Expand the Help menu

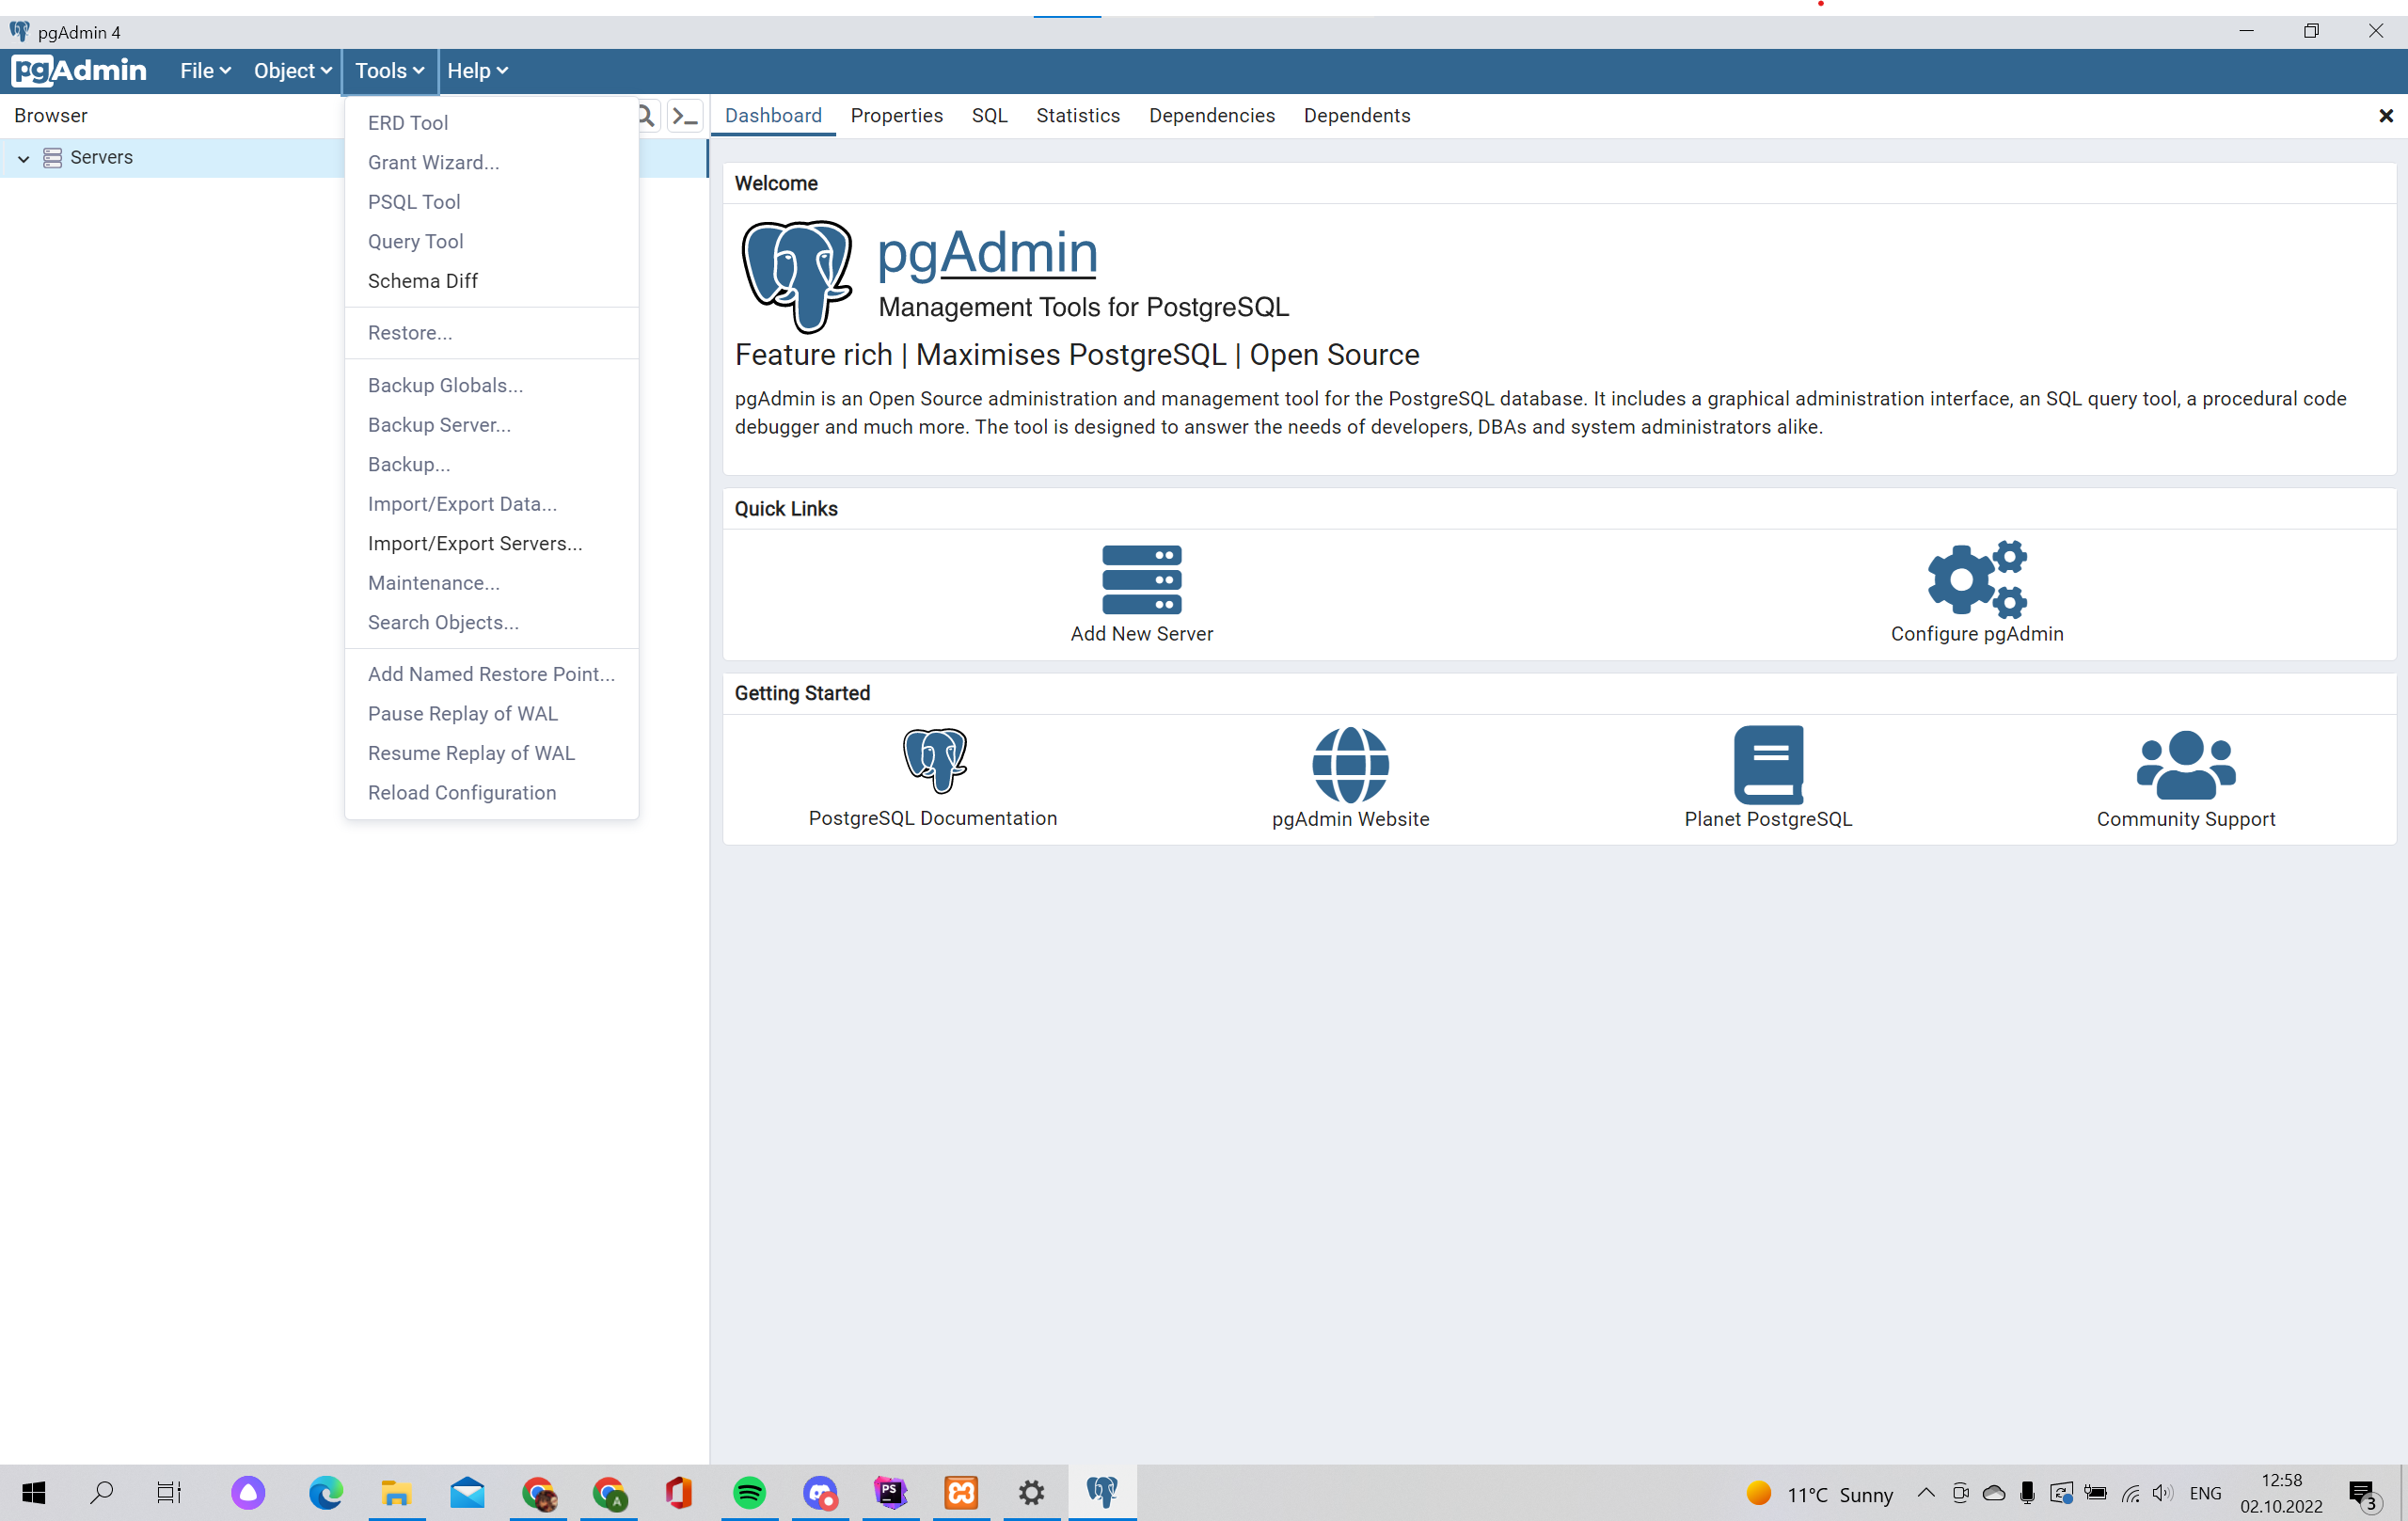coord(477,71)
